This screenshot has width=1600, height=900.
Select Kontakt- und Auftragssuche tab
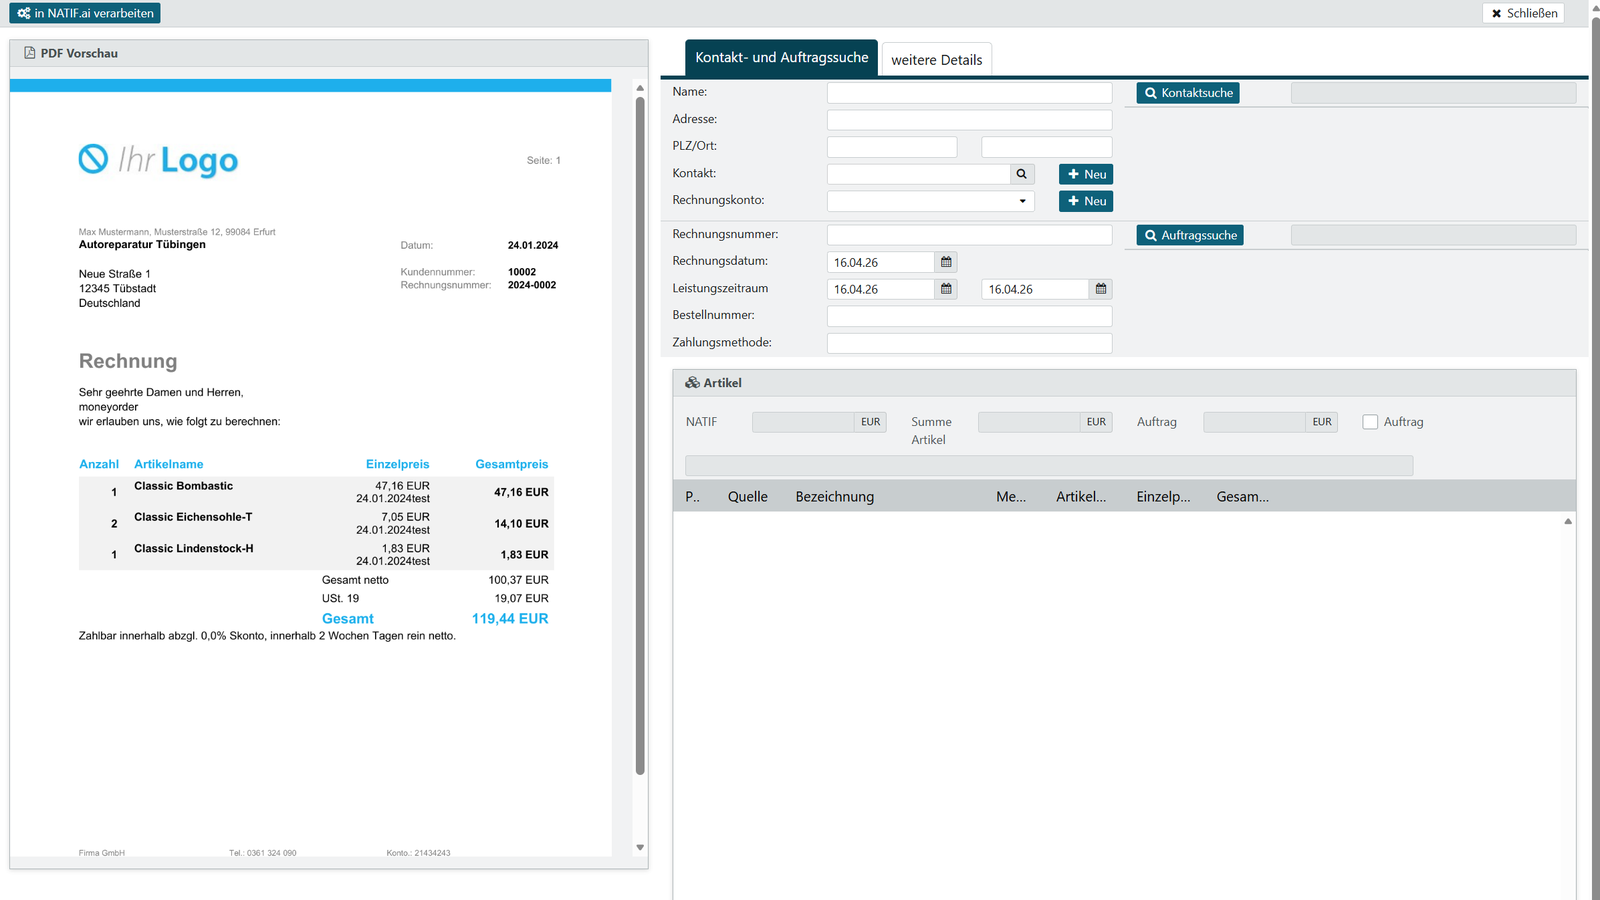coord(782,58)
